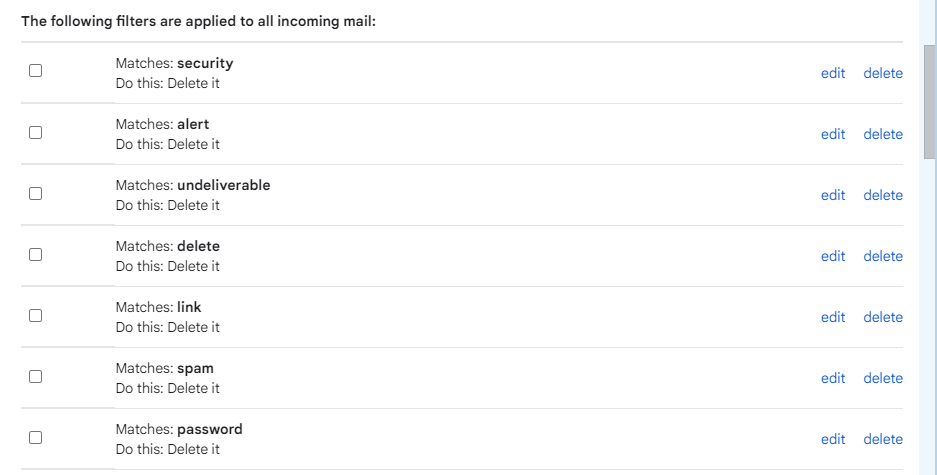Delete the security filter
This screenshot has height=475, width=937.
(x=883, y=73)
